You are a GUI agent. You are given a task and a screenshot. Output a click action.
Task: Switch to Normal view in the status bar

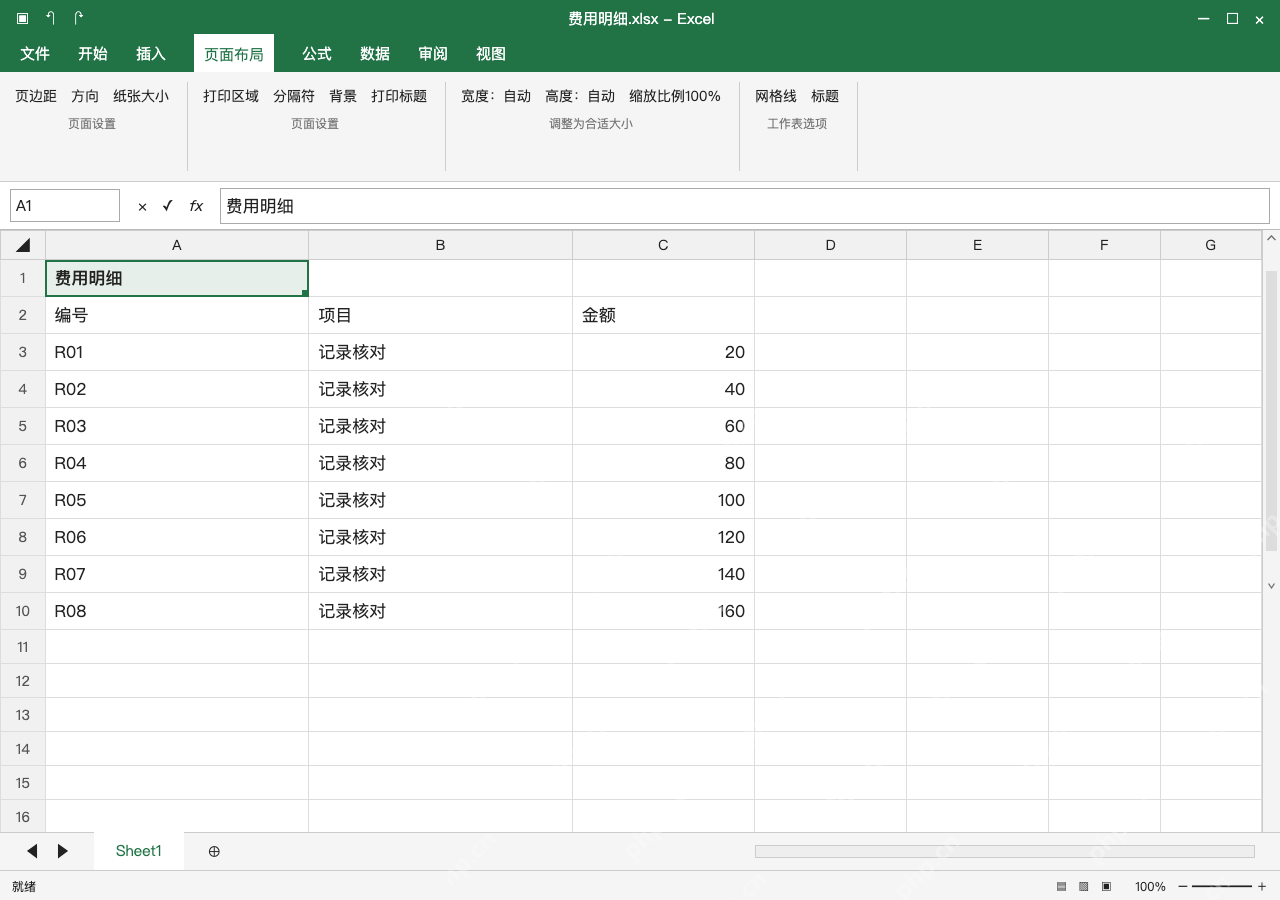(x=1061, y=887)
